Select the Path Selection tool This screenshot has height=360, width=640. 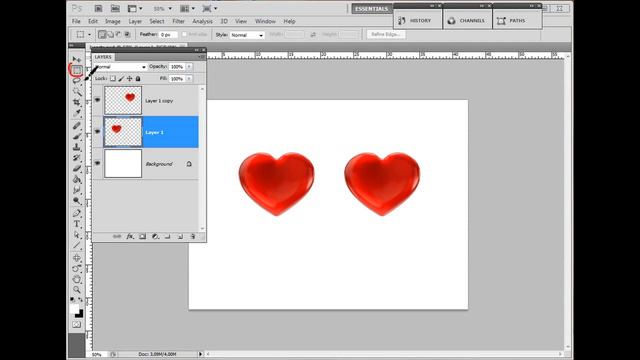point(76,235)
